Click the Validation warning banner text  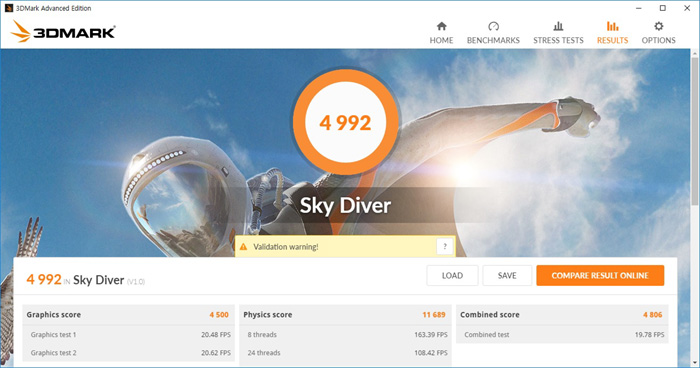click(x=286, y=247)
